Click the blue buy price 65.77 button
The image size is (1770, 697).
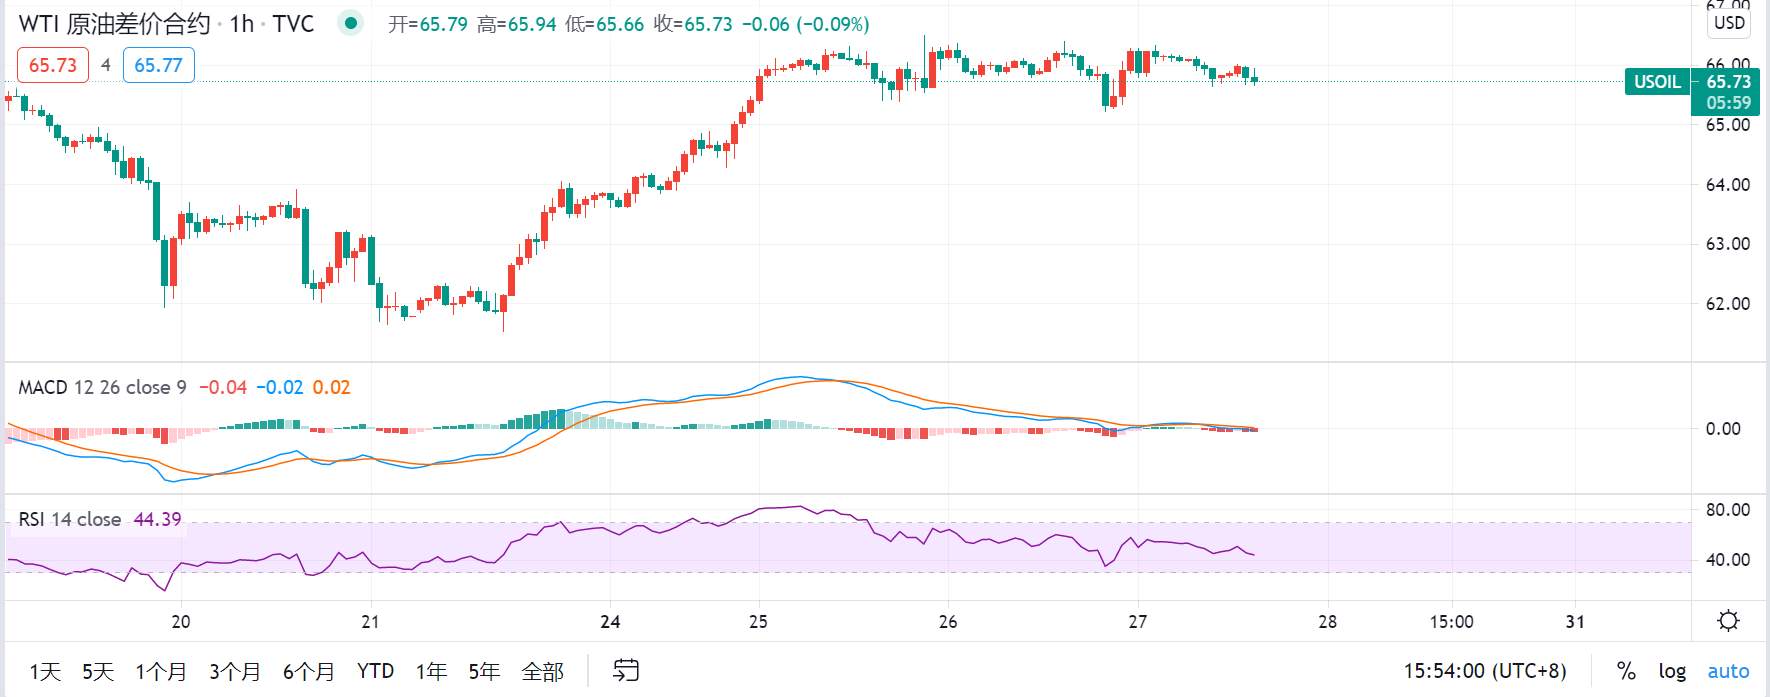[158, 65]
